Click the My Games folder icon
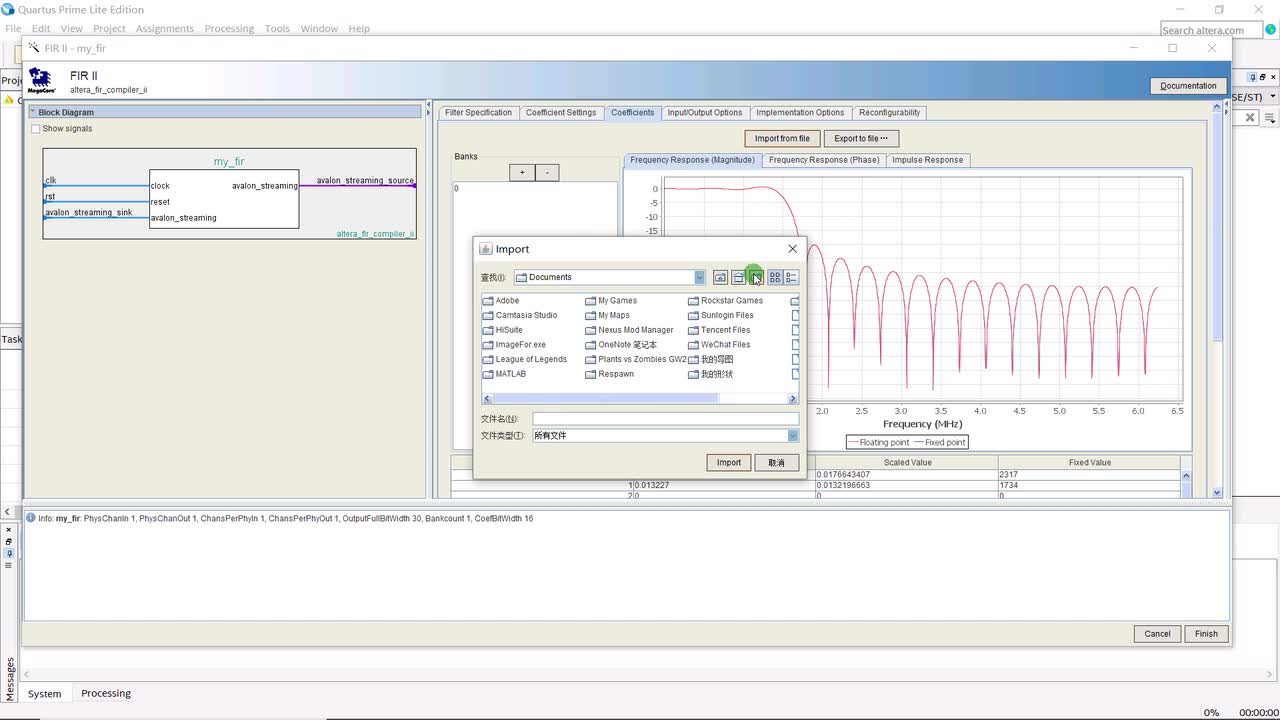The height and width of the screenshot is (720, 1280). click(x=591, y=300)
